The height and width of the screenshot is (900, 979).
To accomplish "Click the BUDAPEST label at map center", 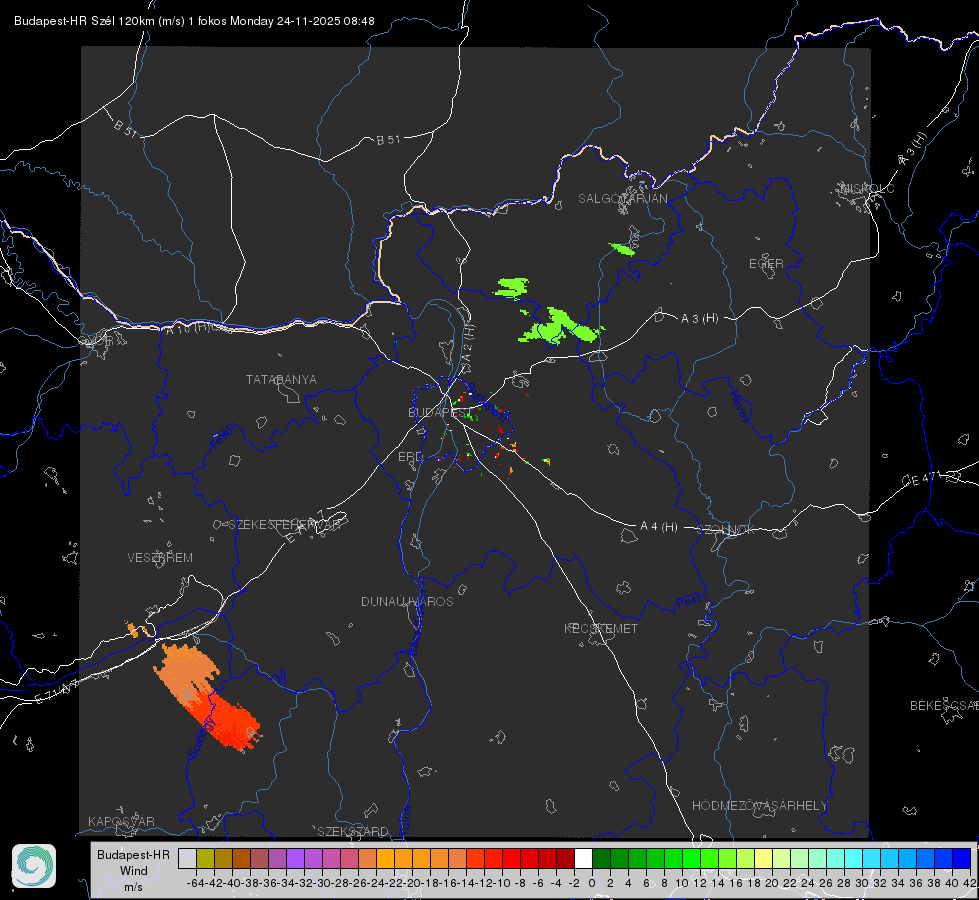I will [x=438, y=413].
